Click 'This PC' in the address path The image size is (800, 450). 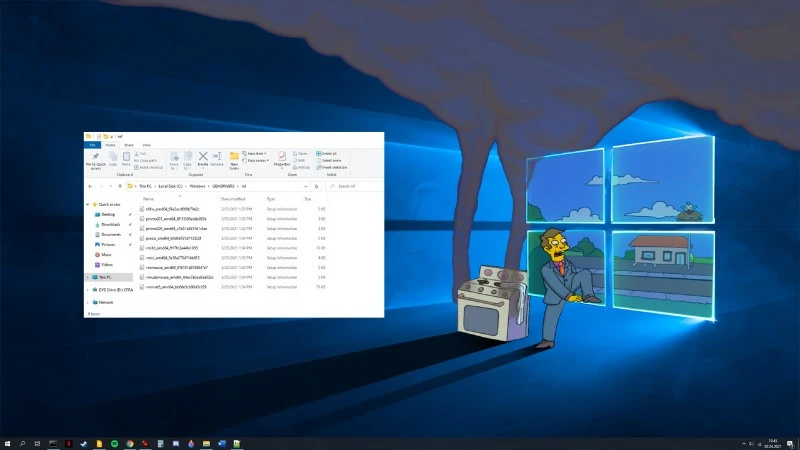pos(145,186)
